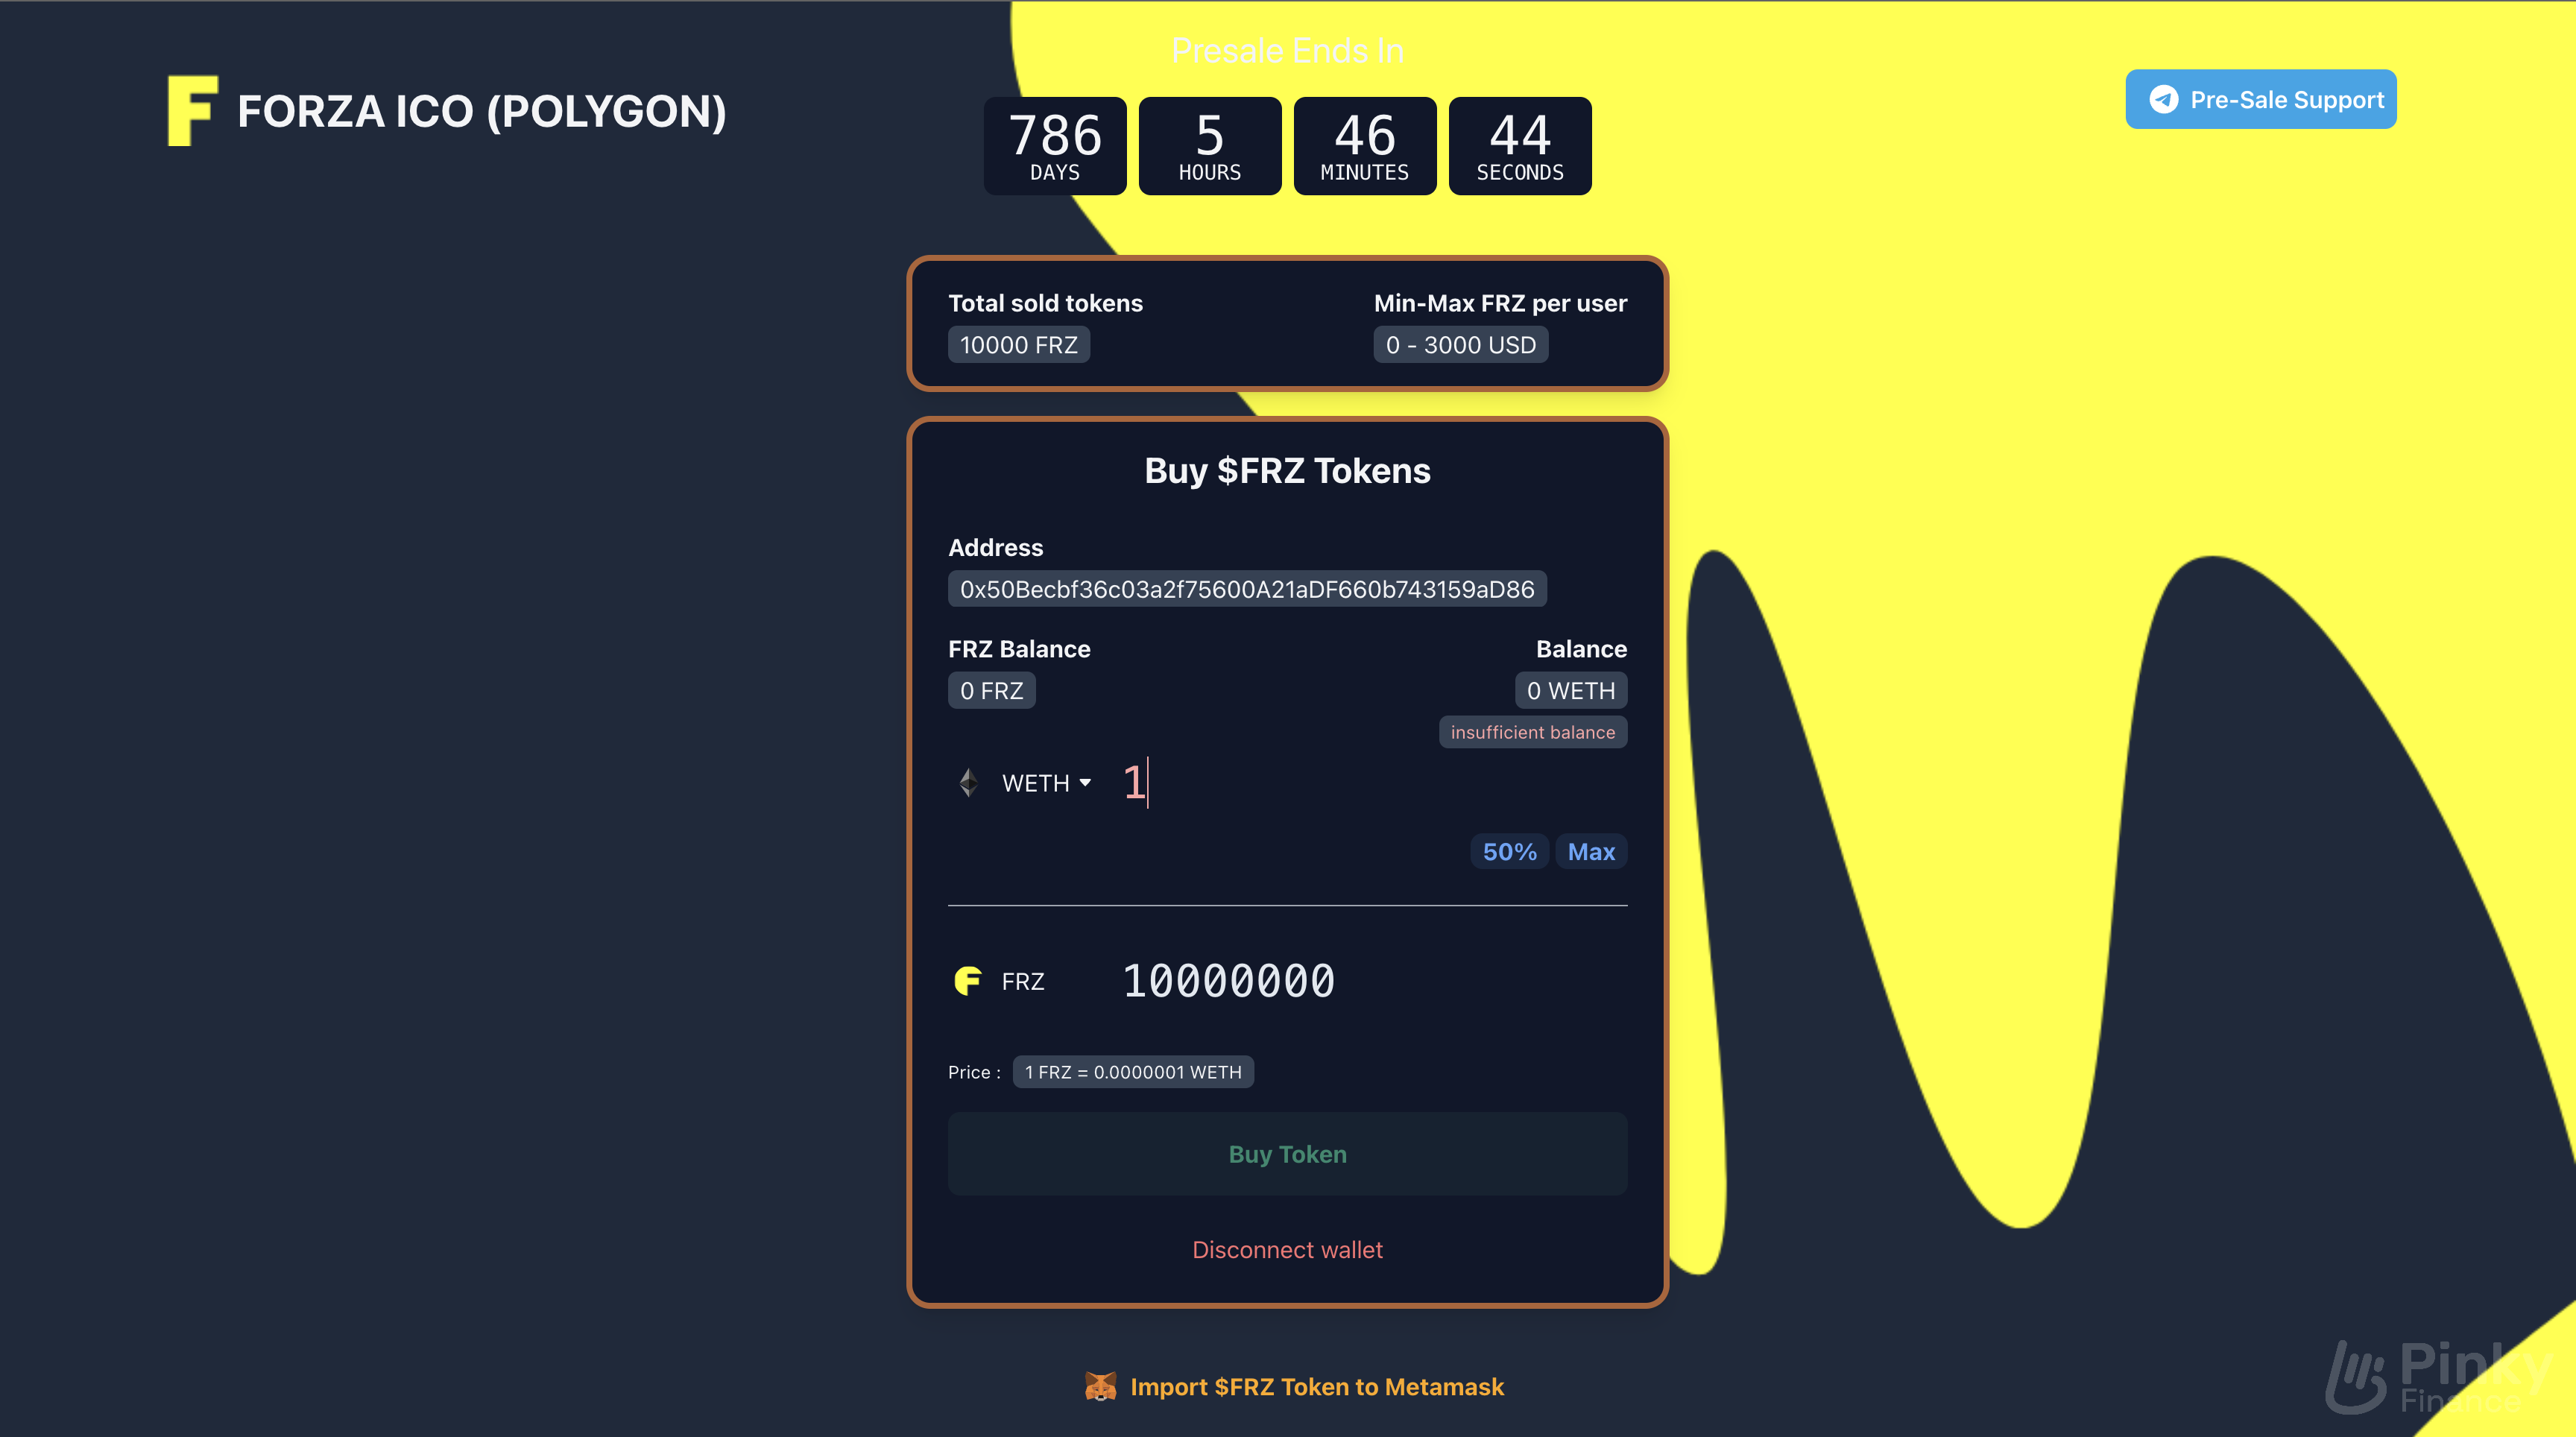This screenshot has height=1437, width=2576.
Task: Click the Disconnect wallet link
Action: point(1287,1246)
